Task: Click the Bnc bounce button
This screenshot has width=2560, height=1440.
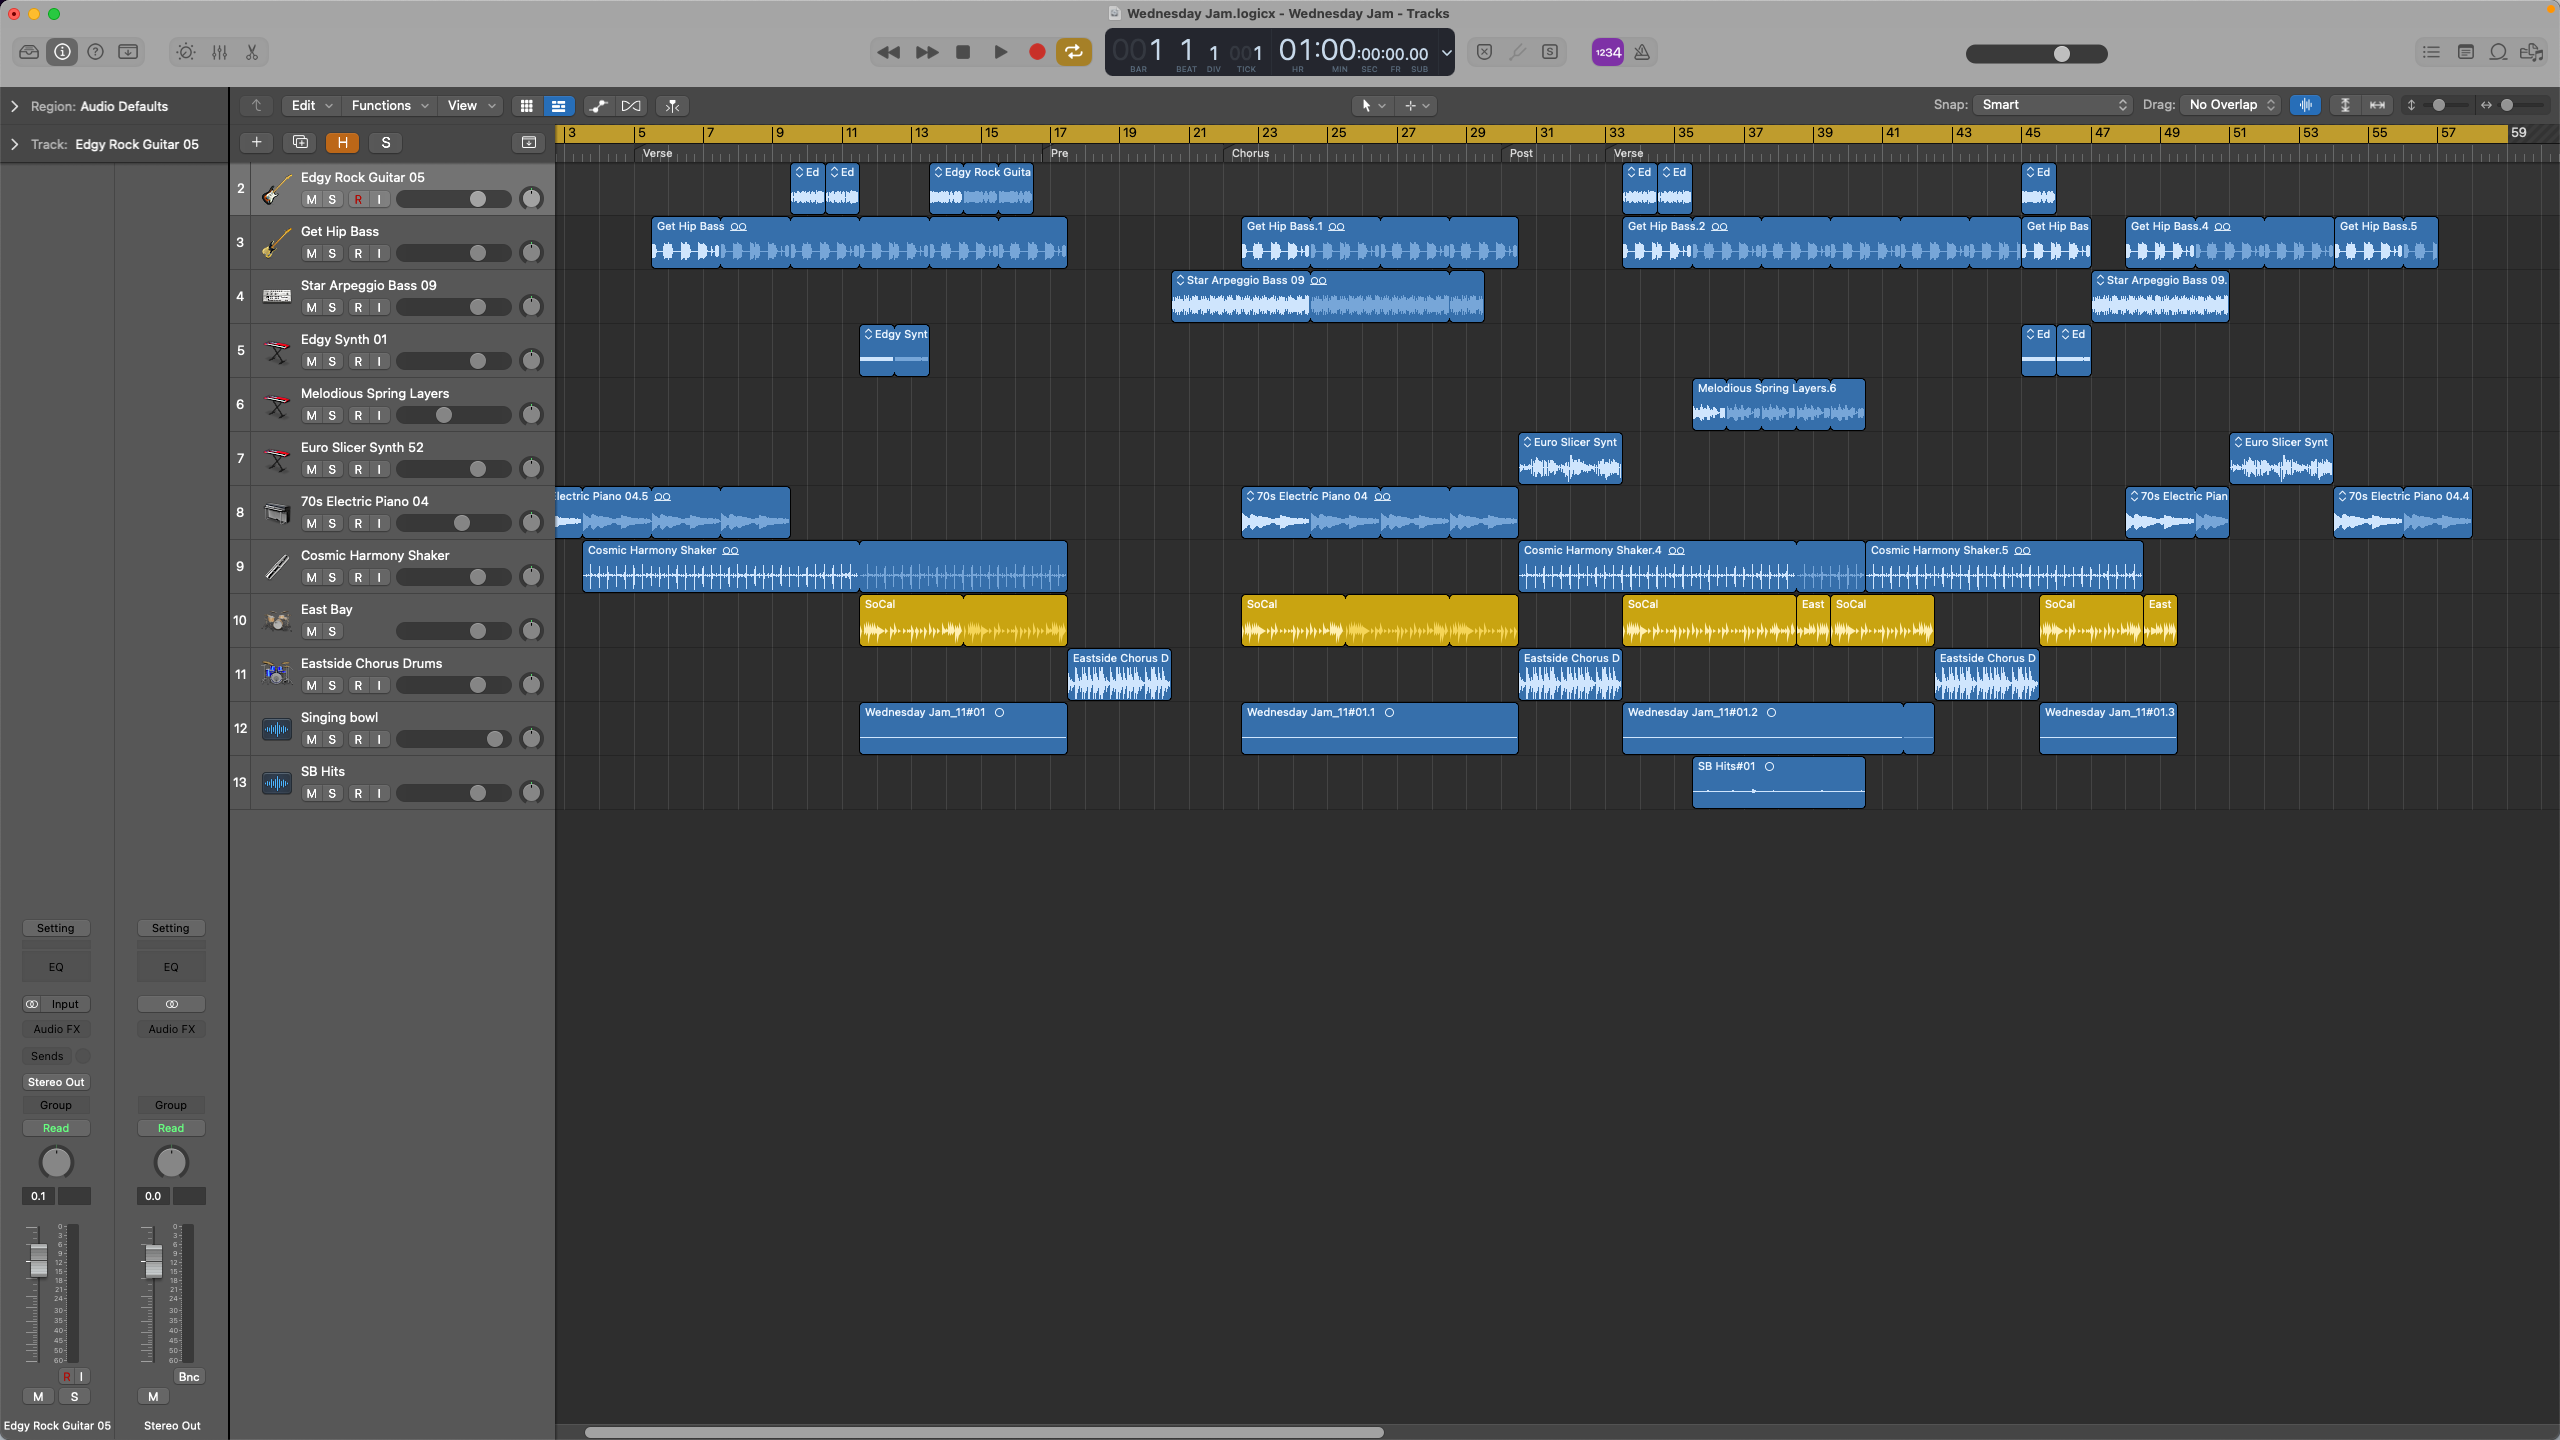Action: [x=189, y=1377]
